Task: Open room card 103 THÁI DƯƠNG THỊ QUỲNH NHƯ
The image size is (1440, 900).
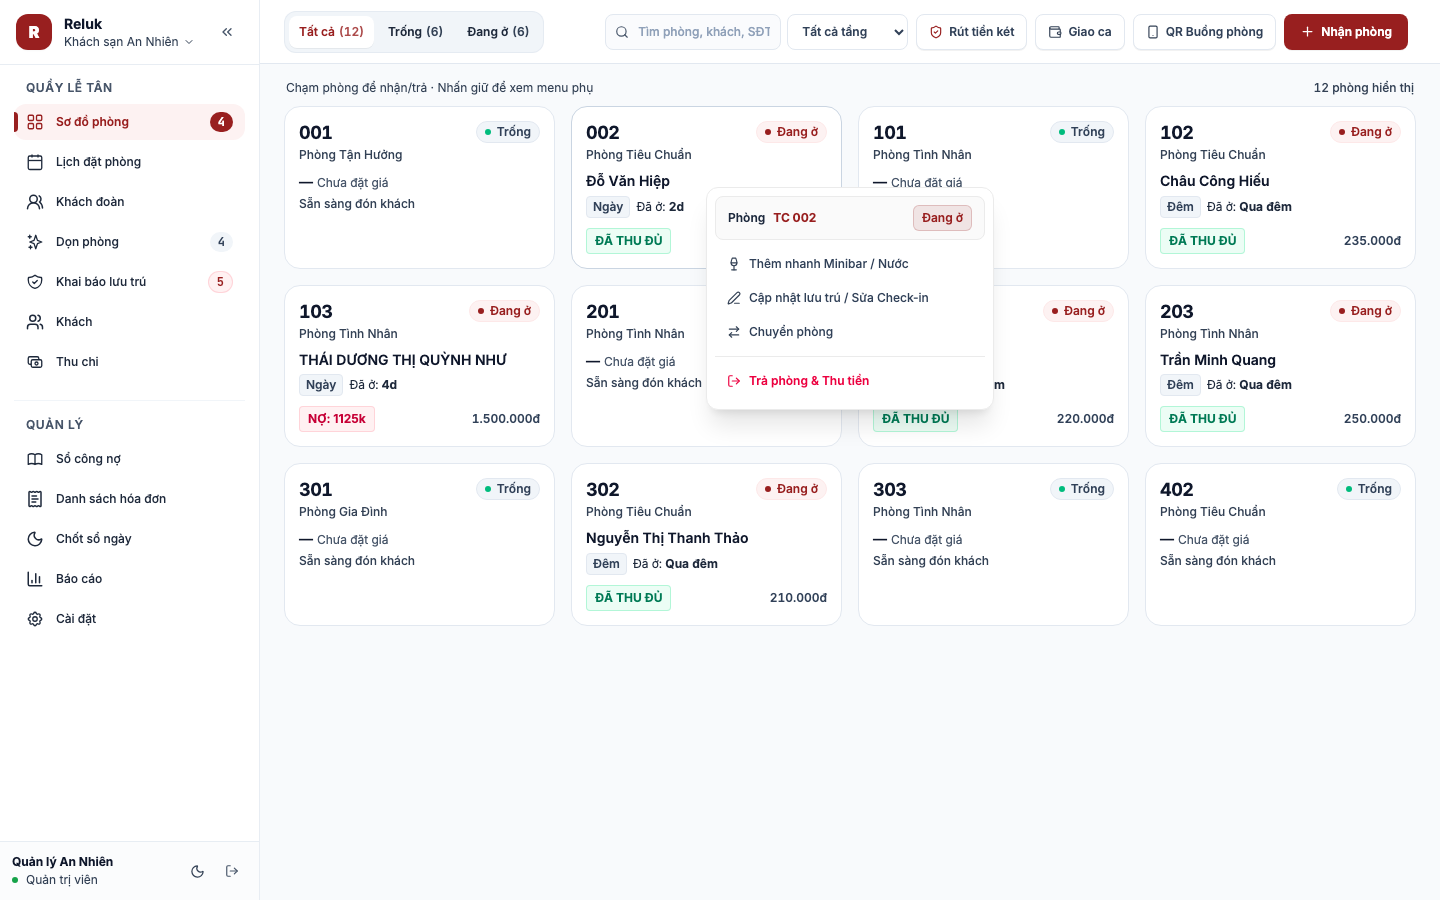Action: [x=419, y=366]
